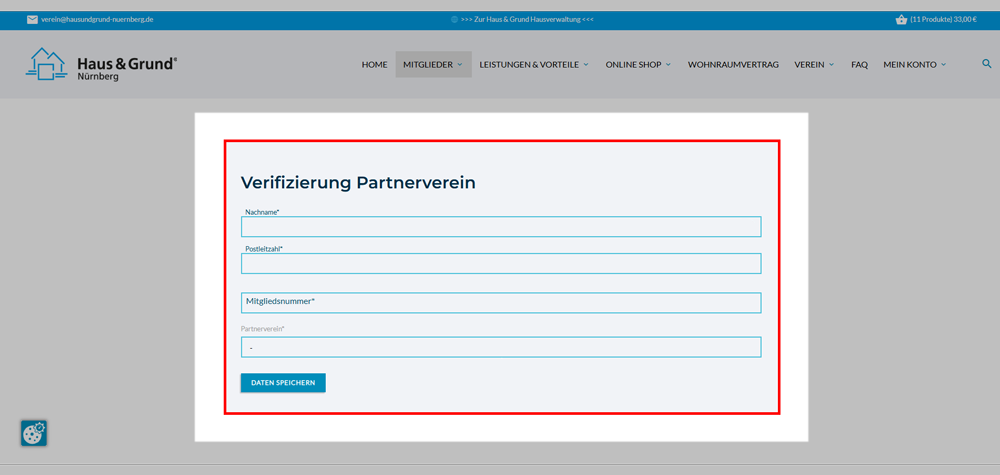Click the Haus & Grund house logo

(x=46, y=64)
